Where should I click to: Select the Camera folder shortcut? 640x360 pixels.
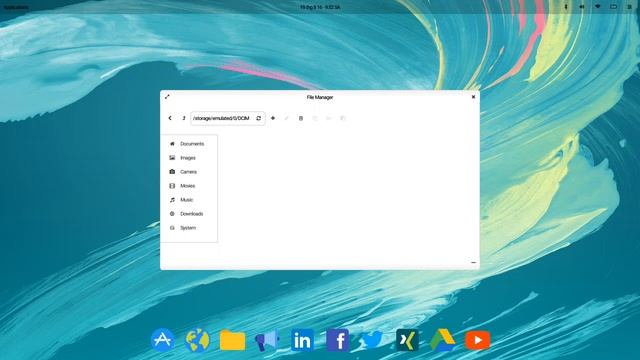click(189, 172)
